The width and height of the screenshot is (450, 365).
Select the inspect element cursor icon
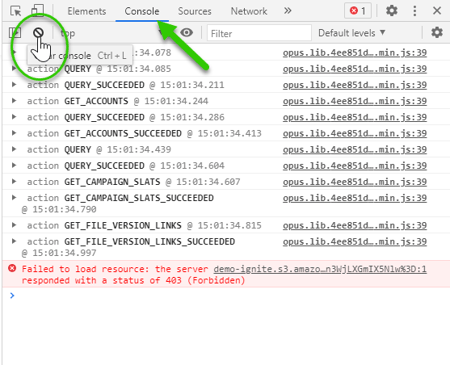point(15,11)
